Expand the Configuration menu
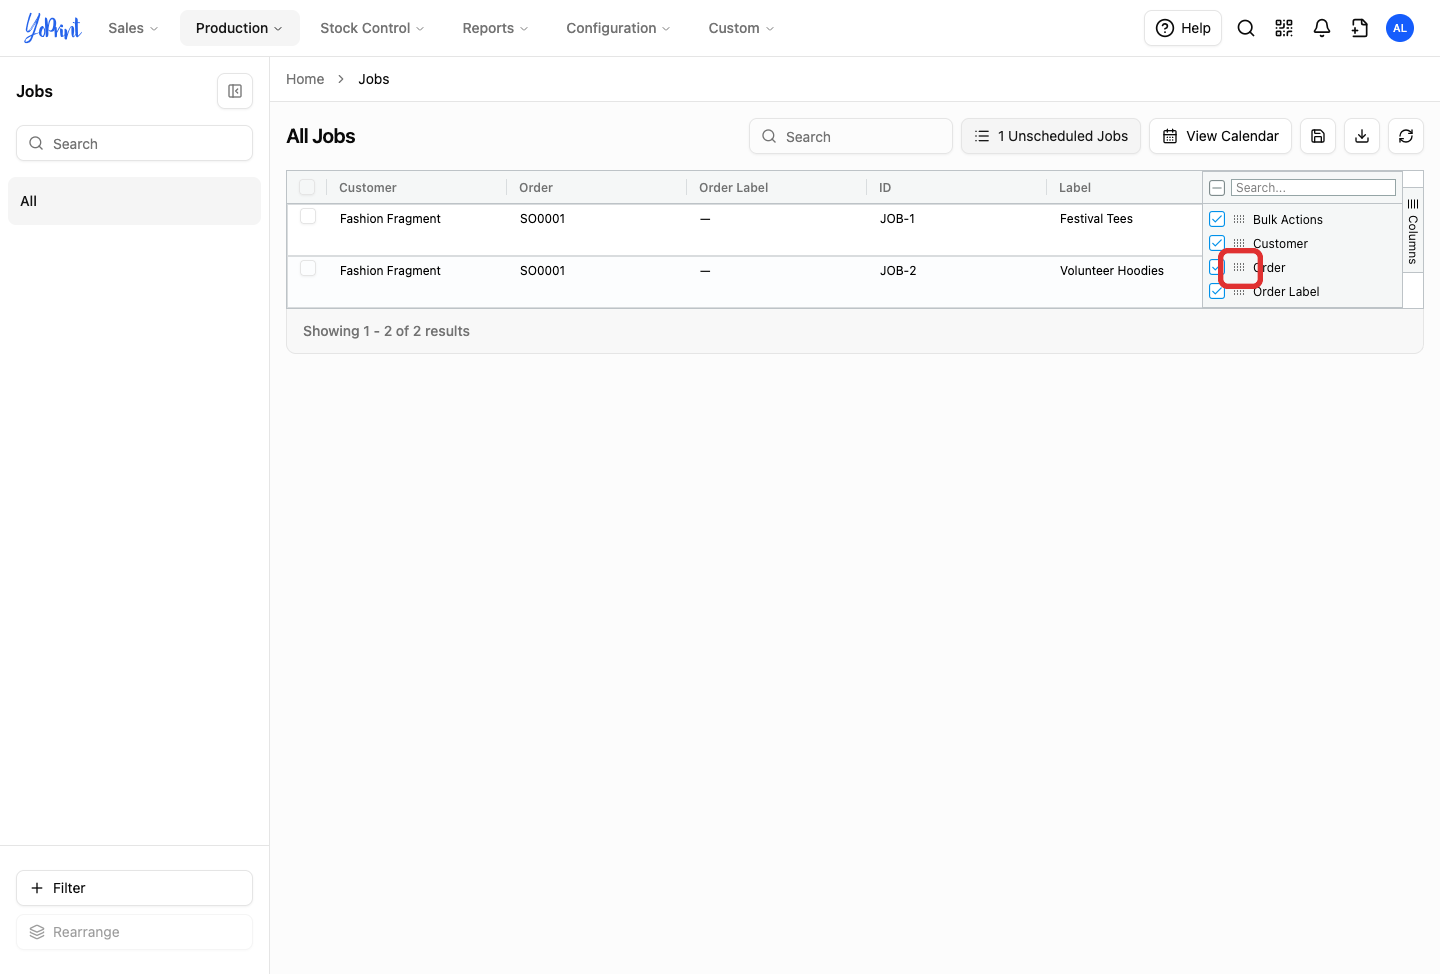Screen dimensions: 1440x974 pyautogui.click(x=618, y=28)
